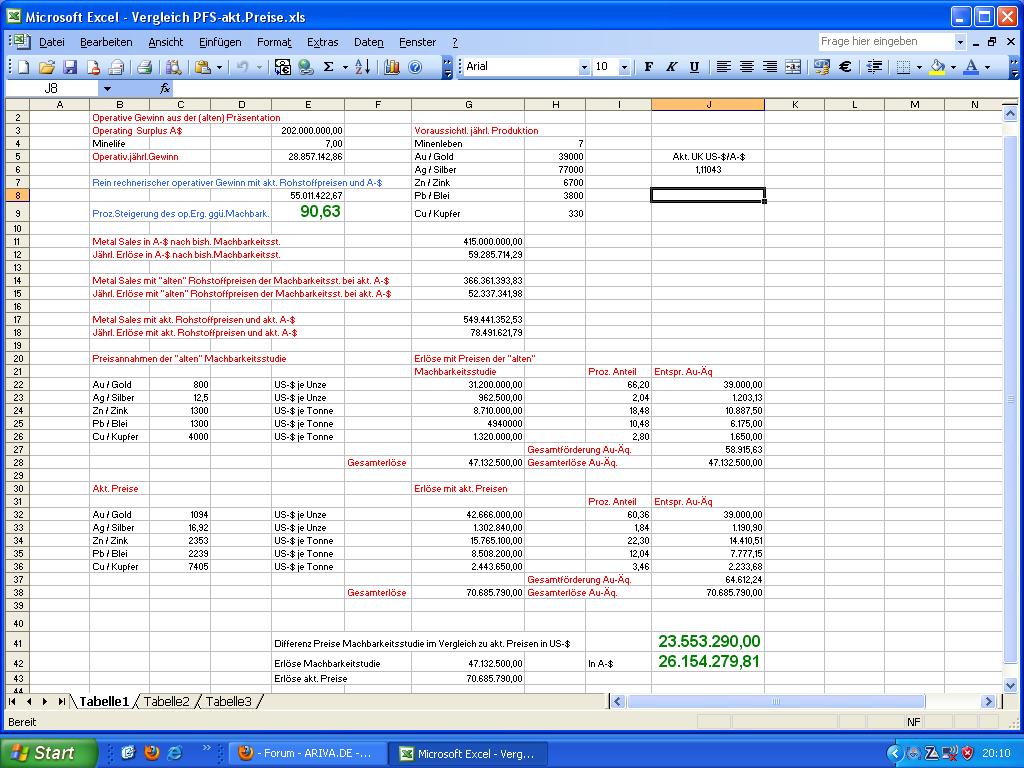Merge and center the selected cells
Screen dimensions: 1024x768
[x=793, y=67]
